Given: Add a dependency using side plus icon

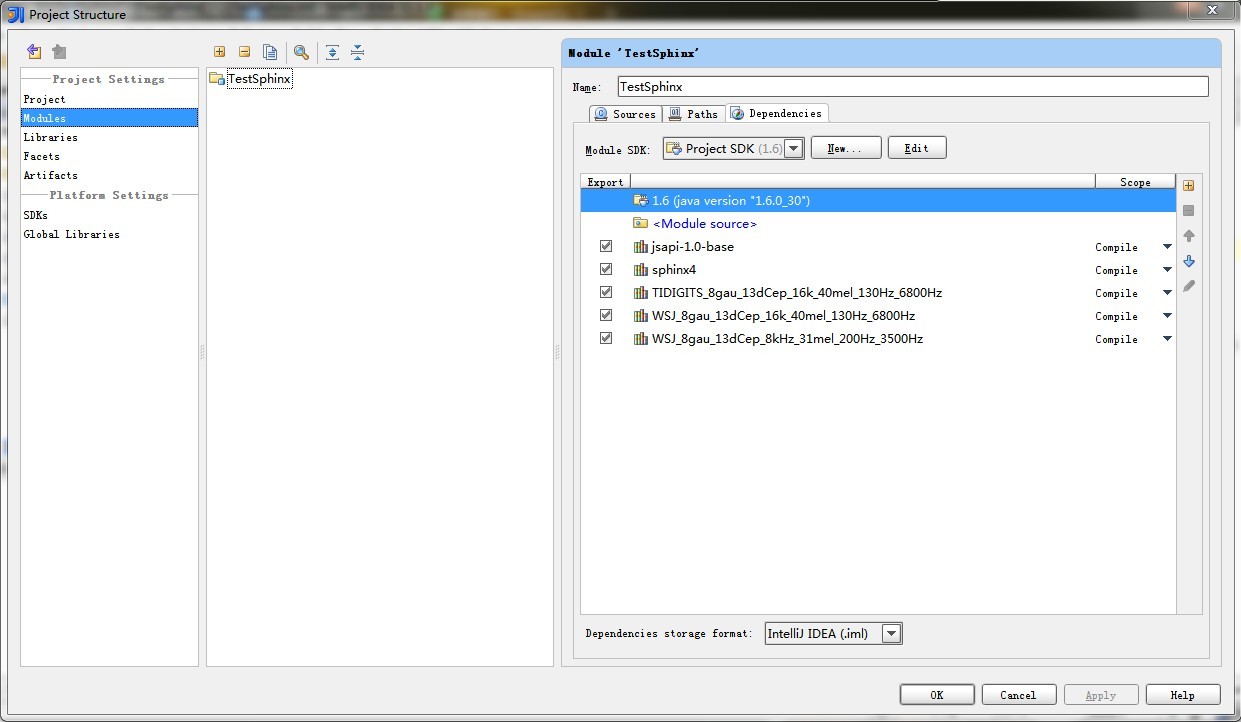Looking at the screenshot, I should (1188, 185).
